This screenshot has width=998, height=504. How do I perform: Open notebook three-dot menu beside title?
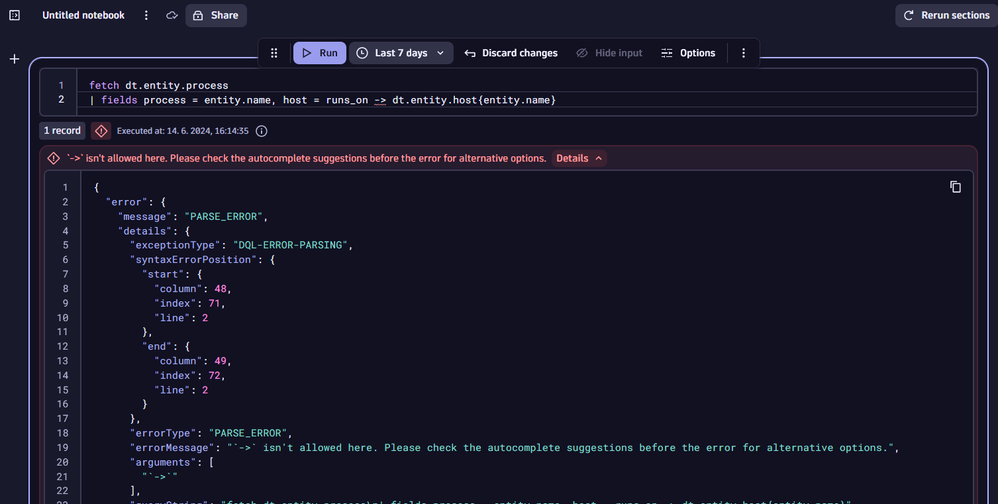point(146,15)
